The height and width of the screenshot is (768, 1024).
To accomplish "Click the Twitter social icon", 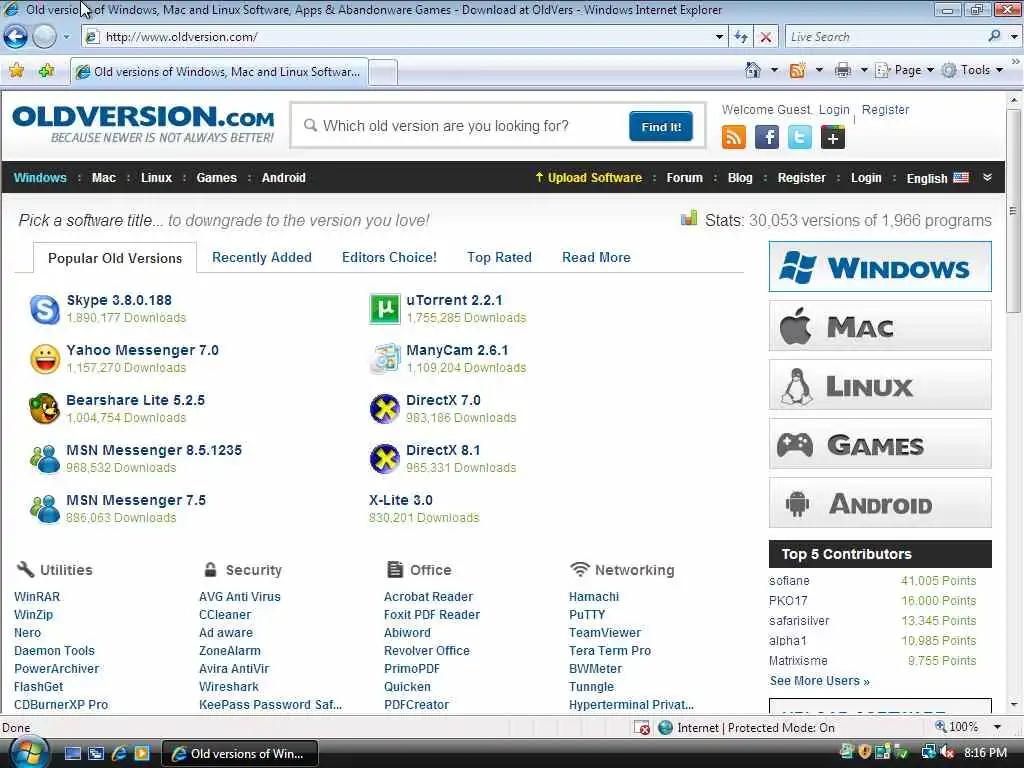I will [x=799, y=137].
